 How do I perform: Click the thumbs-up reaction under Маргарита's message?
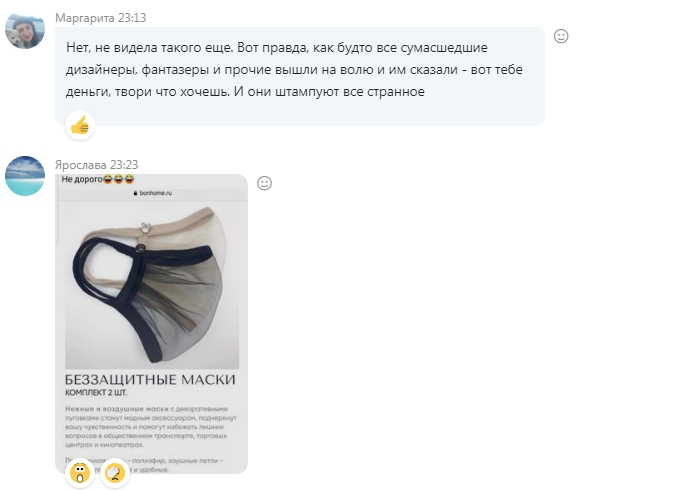click(x=80, y=126)
